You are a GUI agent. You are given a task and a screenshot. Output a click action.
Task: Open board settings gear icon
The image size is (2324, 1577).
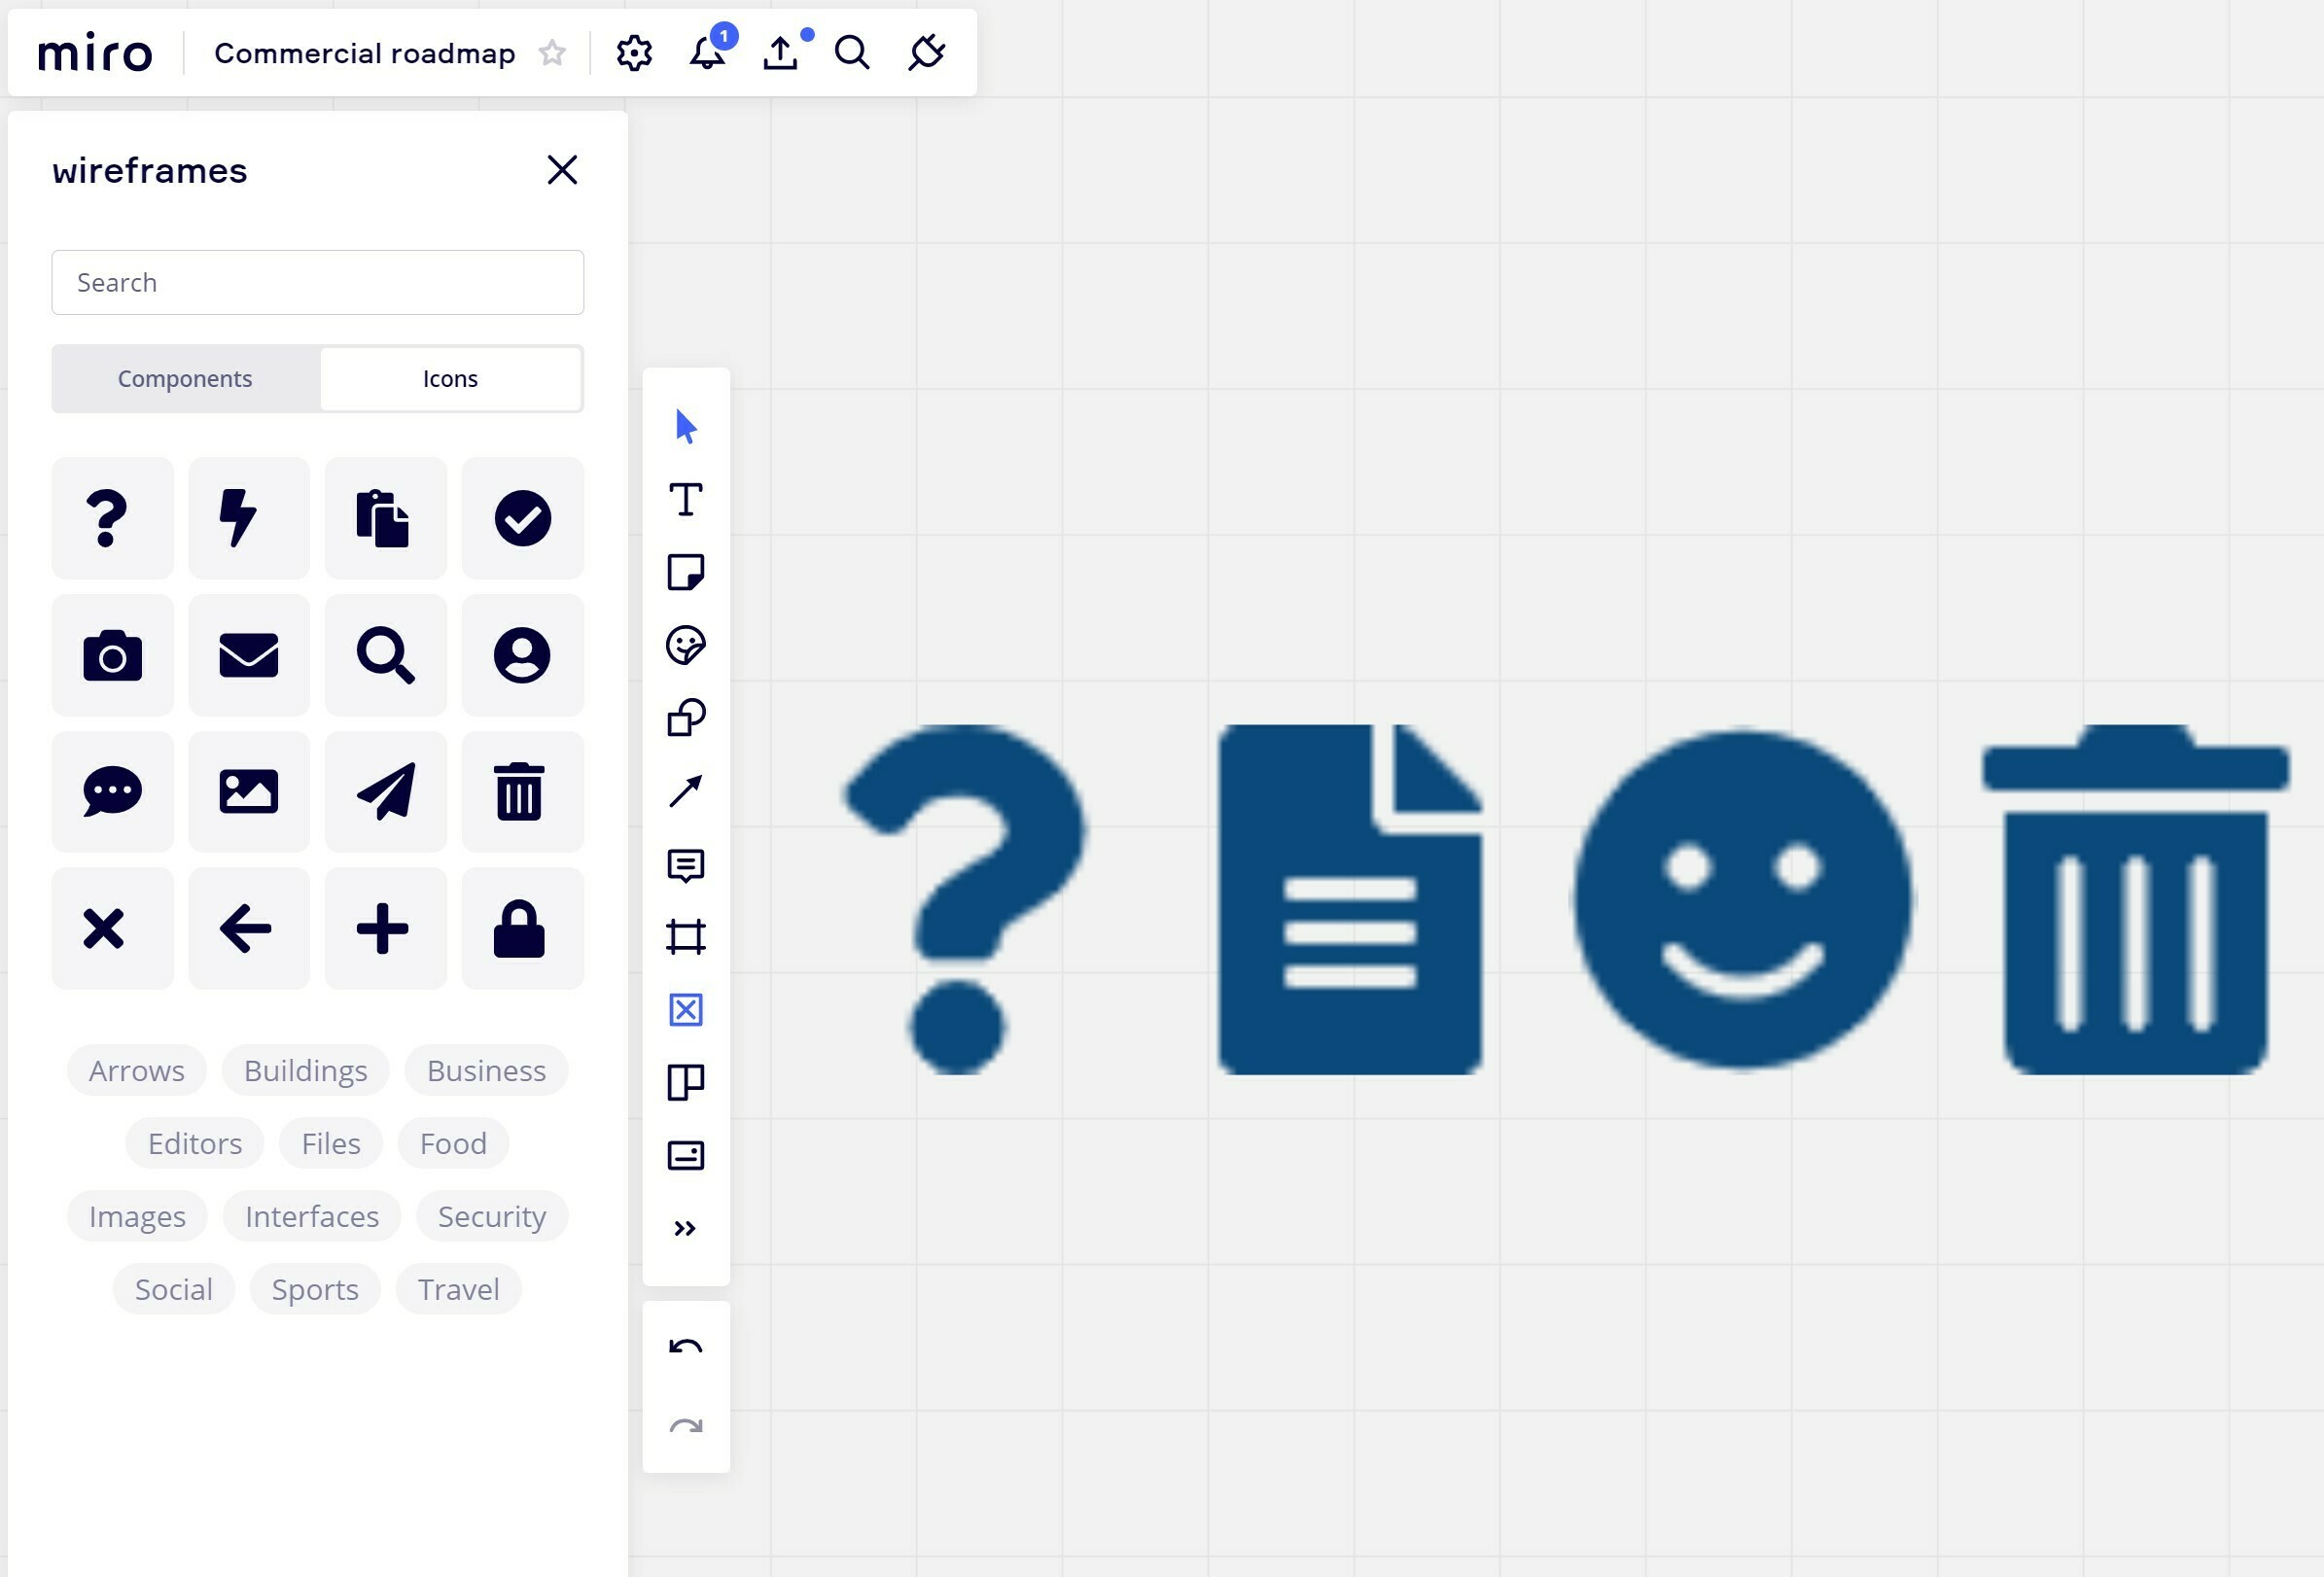point(634,53)
